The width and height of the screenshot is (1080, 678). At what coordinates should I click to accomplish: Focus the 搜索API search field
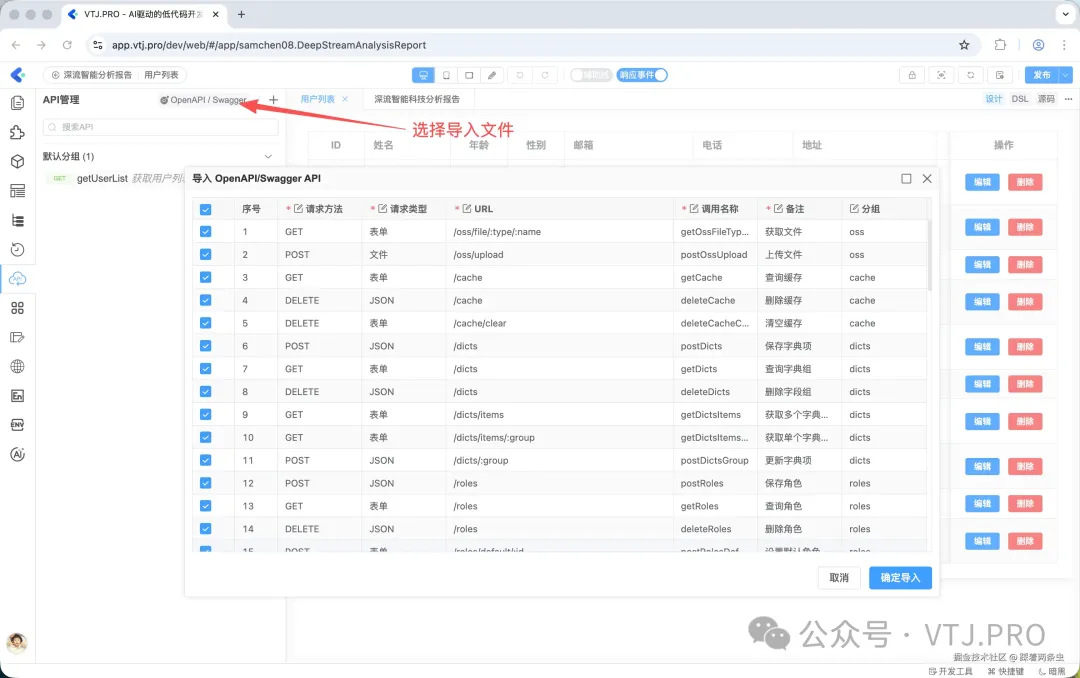click(x=160, y=127)
